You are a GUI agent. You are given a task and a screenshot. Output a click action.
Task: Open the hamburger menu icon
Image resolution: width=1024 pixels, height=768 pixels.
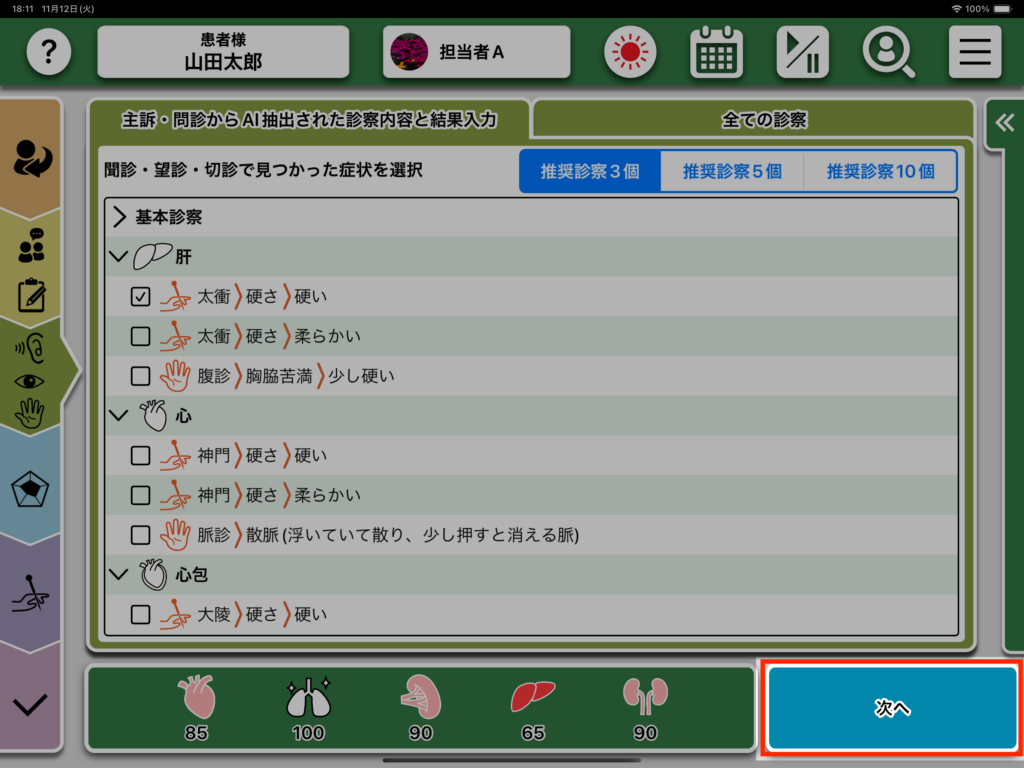pyautogui.click(x=974, y=52)
